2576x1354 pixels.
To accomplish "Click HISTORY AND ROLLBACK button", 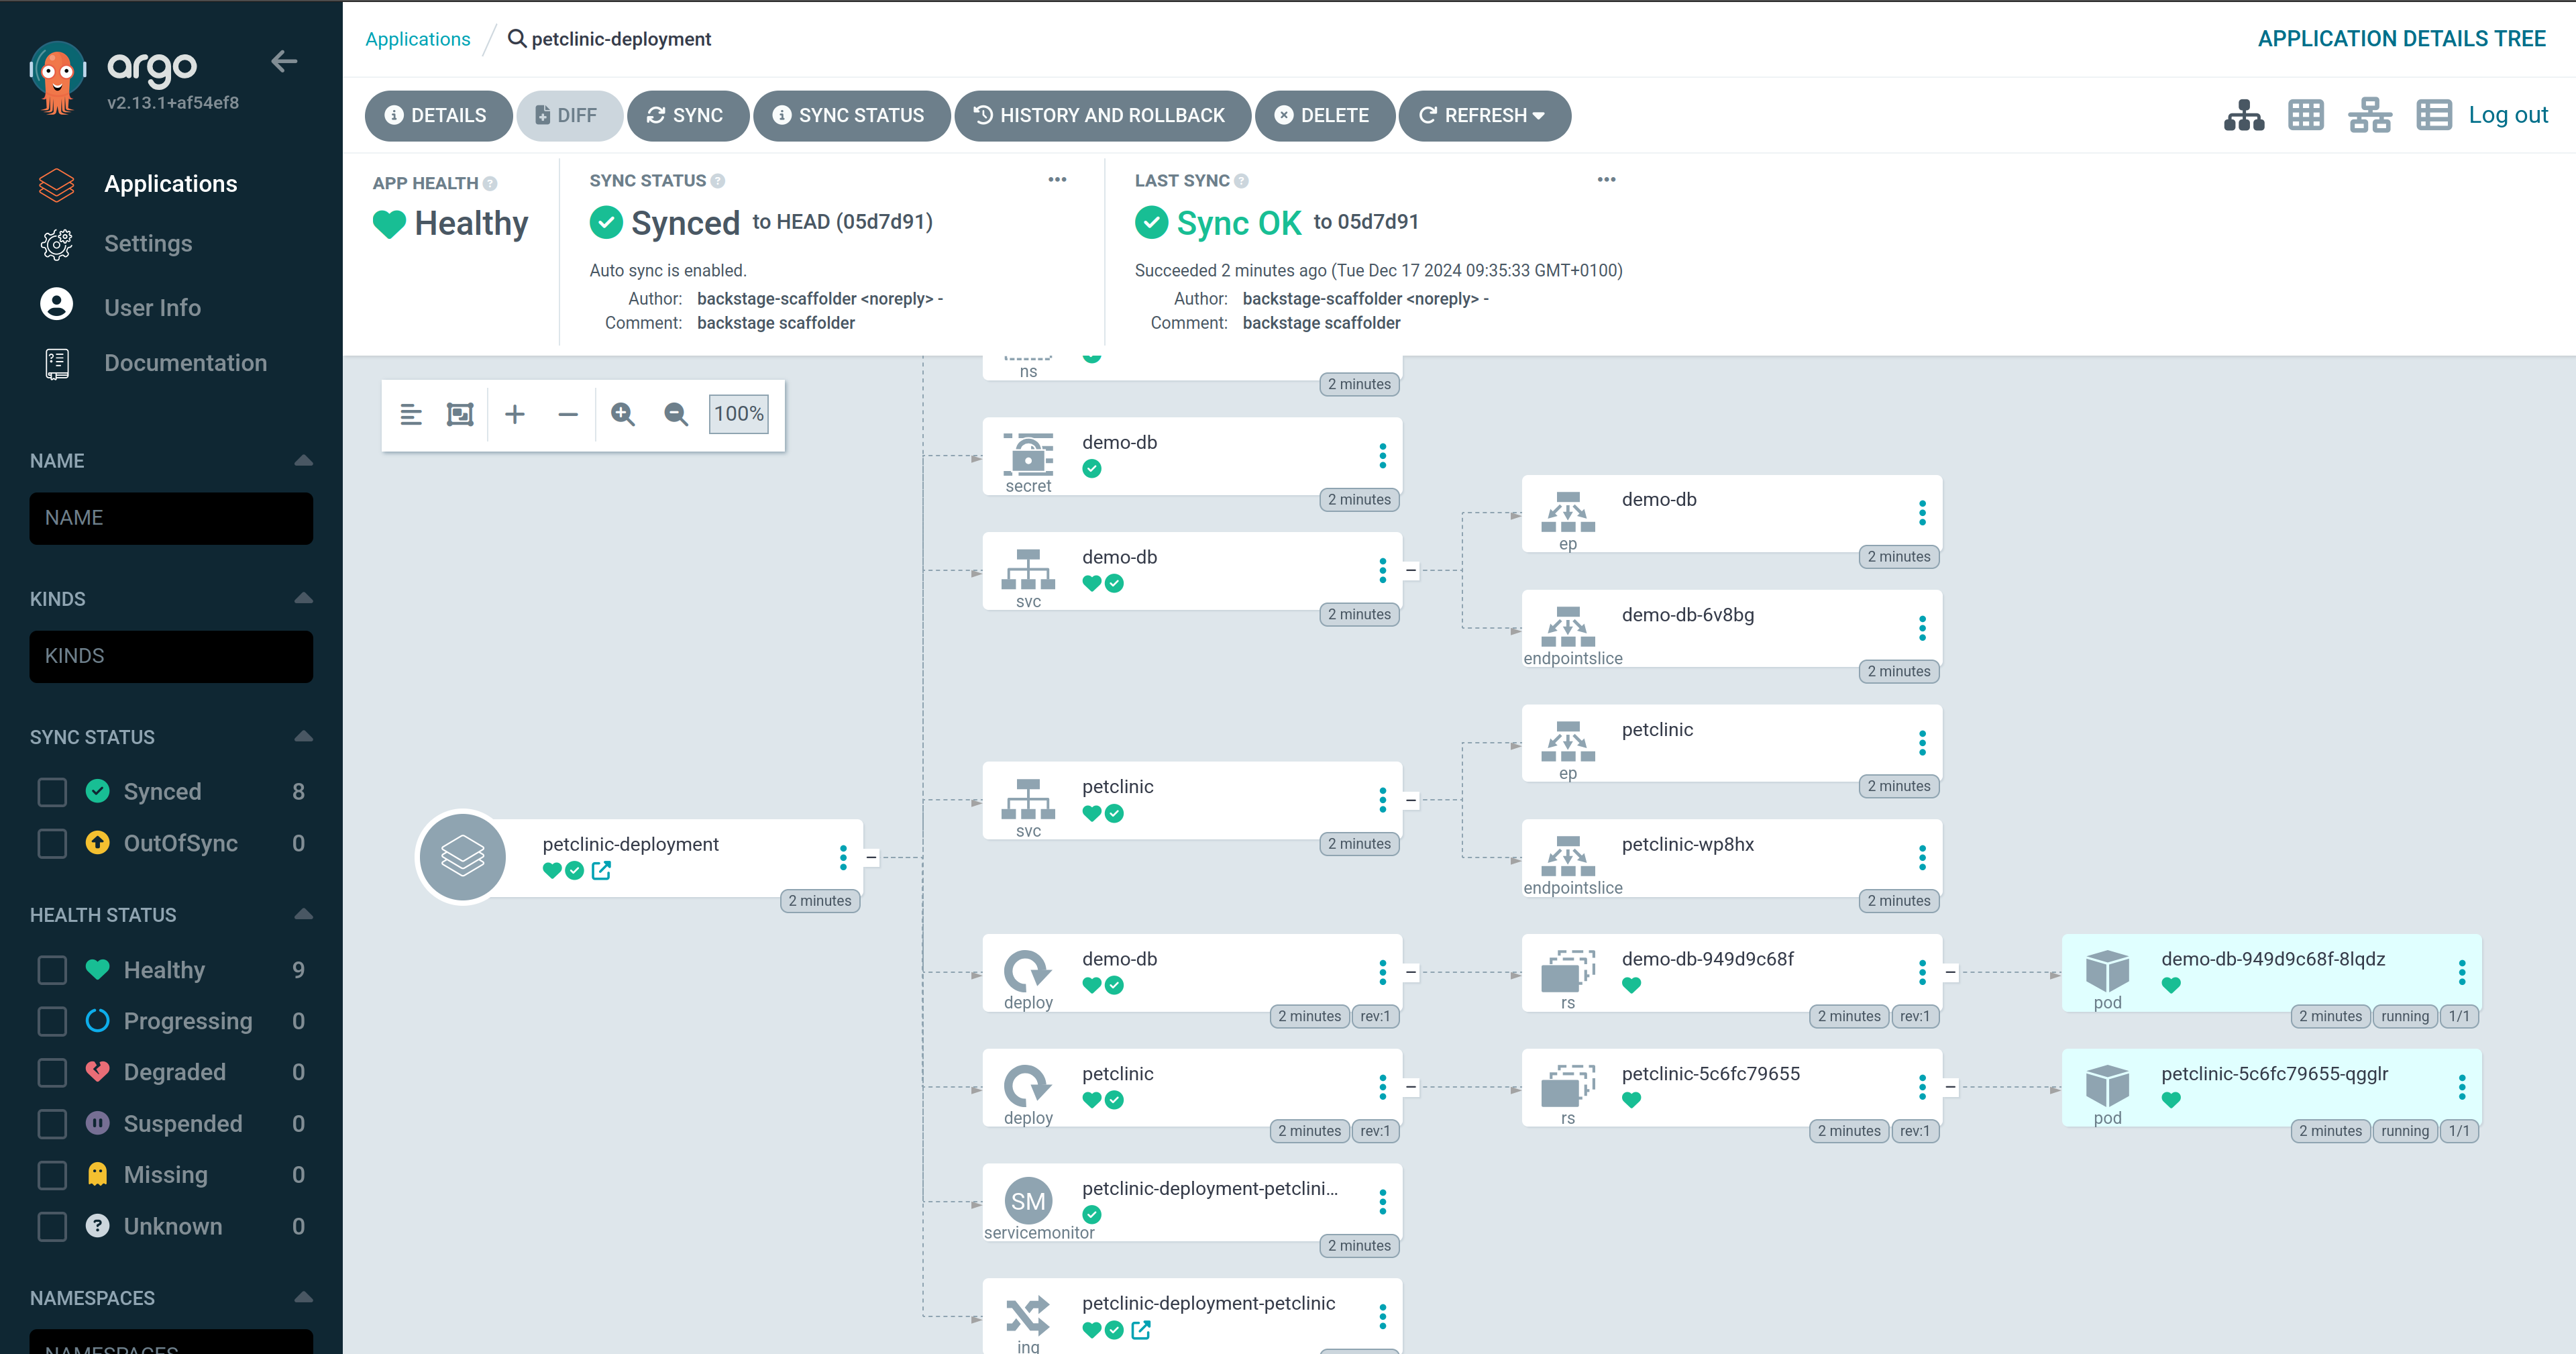I will pos(1102,116).
